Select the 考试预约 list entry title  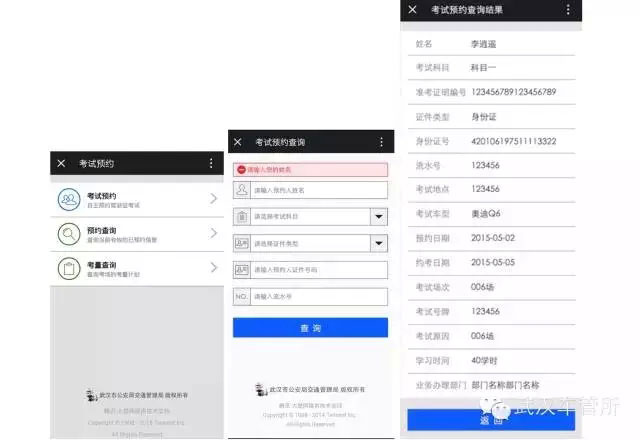(x=102, y=196)
